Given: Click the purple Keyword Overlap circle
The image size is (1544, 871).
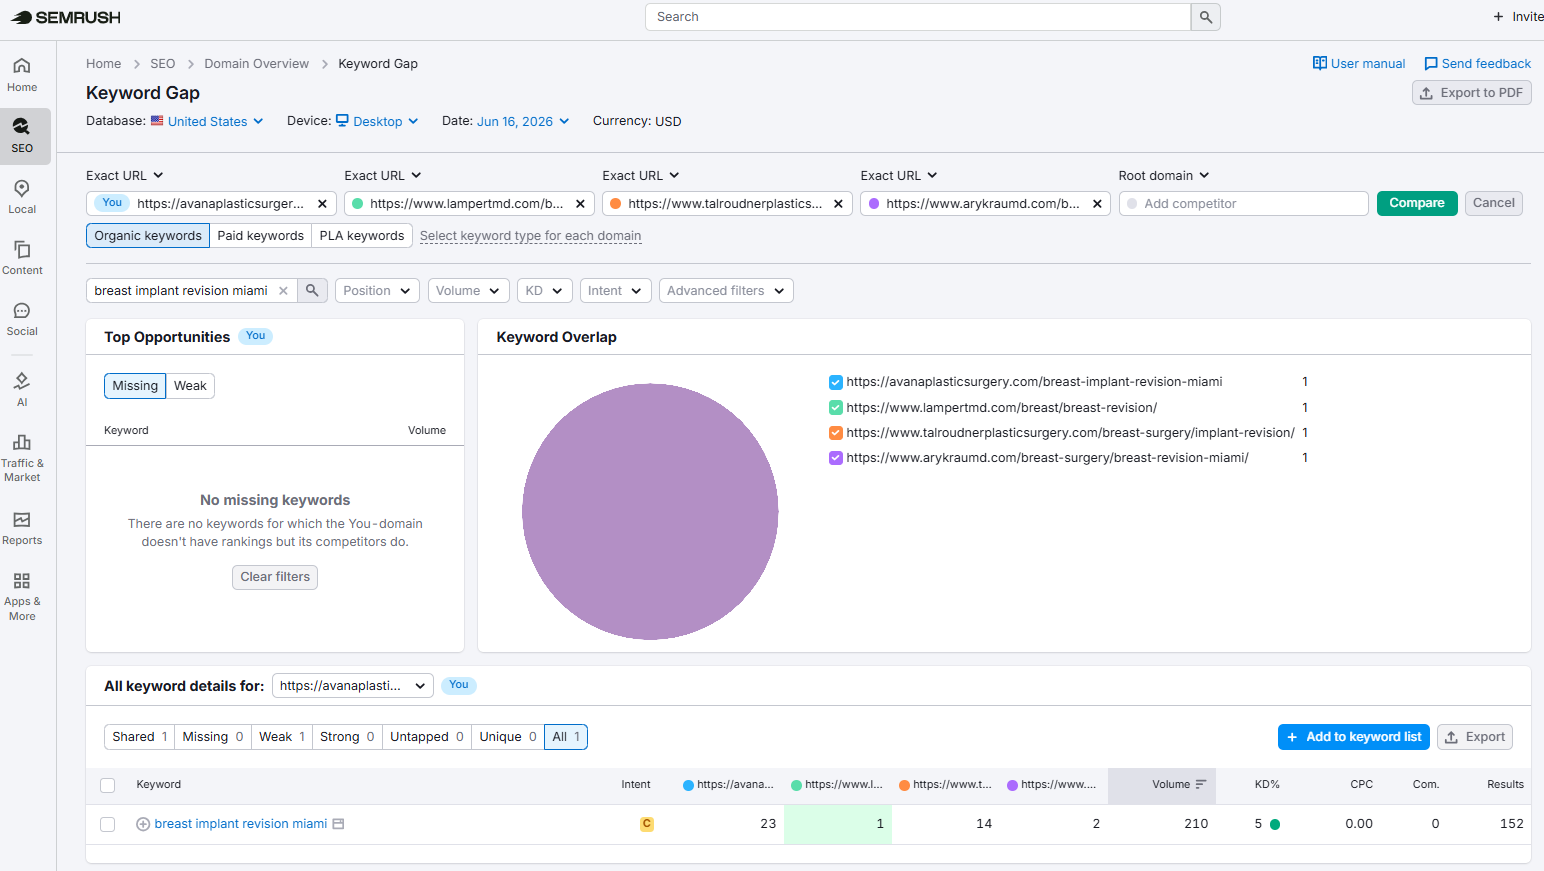Looking at the screenshot, I should [650, 512].
